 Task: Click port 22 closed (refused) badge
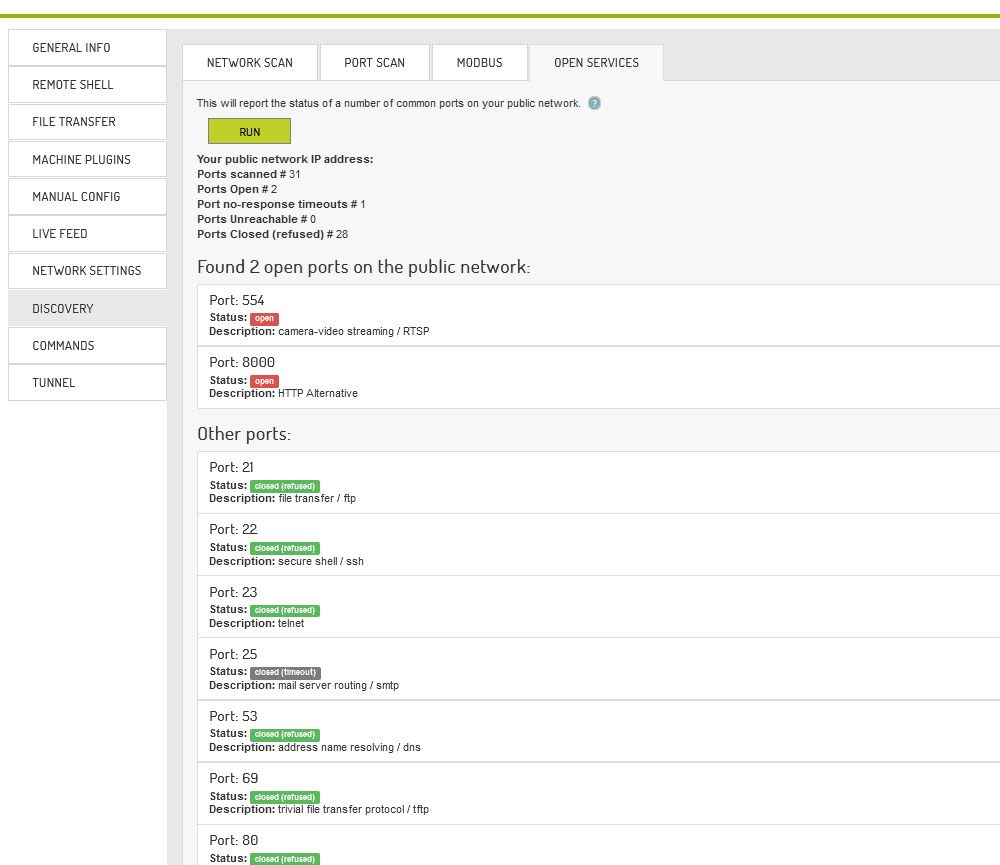285,548
